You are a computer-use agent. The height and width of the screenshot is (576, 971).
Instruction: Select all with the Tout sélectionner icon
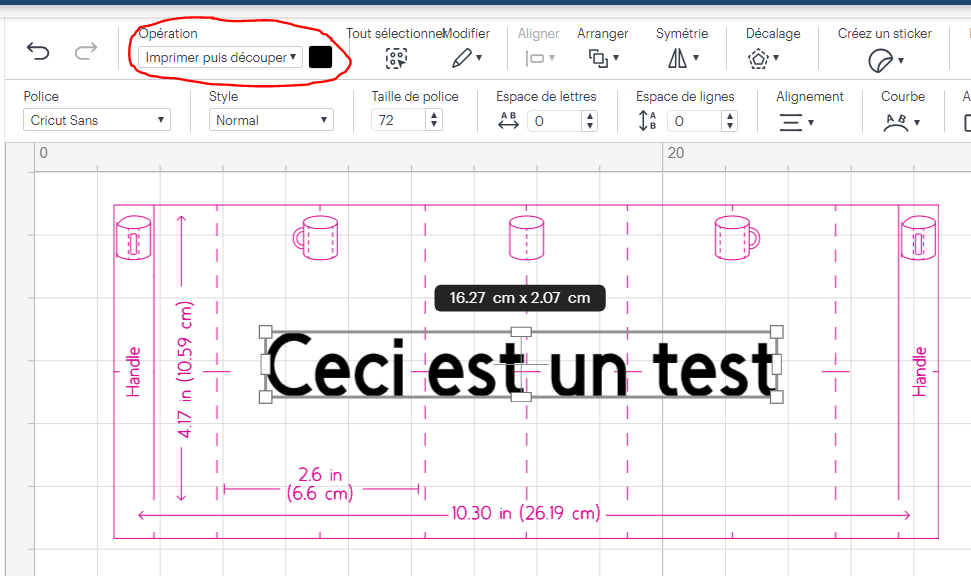tap(396, 59)
